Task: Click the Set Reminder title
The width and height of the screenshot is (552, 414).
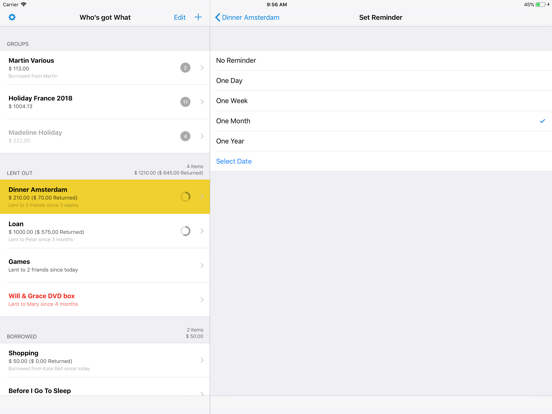Action: (381, 17)
